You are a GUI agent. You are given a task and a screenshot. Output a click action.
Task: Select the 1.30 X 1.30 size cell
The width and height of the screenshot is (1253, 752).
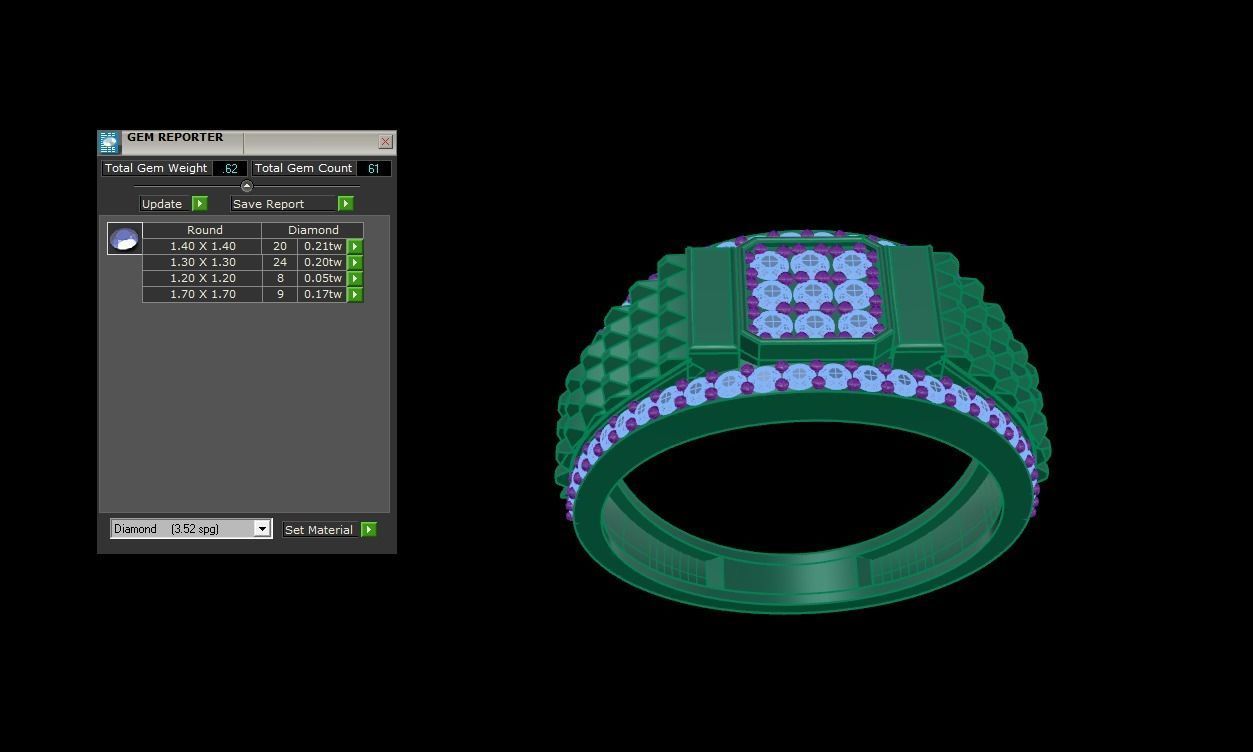[203, 262]
